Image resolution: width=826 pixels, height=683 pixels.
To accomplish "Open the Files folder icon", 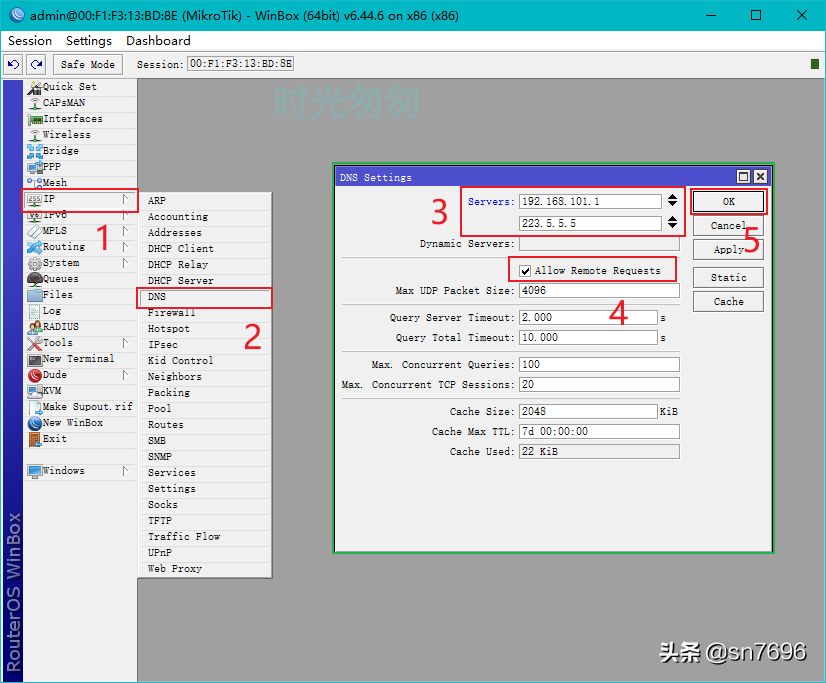I will pos(35,295).
